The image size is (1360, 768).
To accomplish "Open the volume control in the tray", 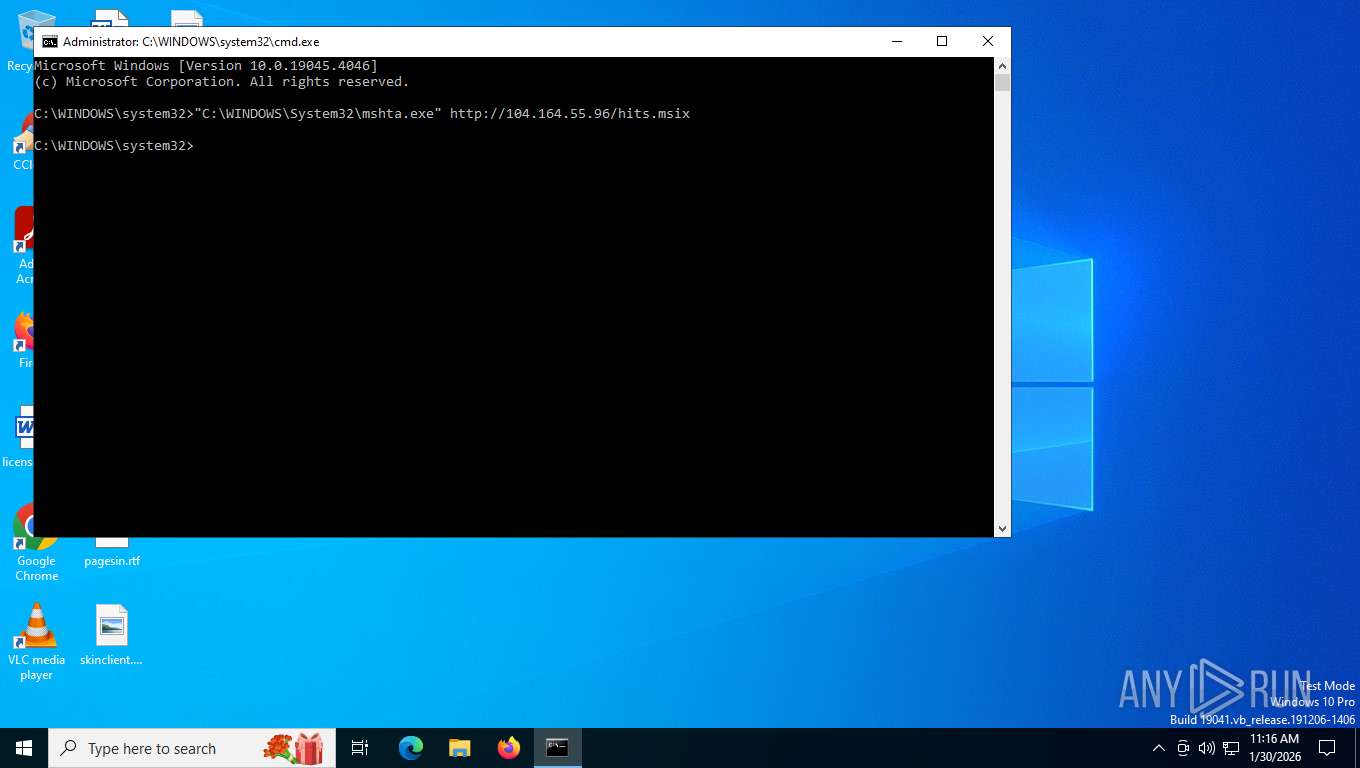I will pos(1206,748).
